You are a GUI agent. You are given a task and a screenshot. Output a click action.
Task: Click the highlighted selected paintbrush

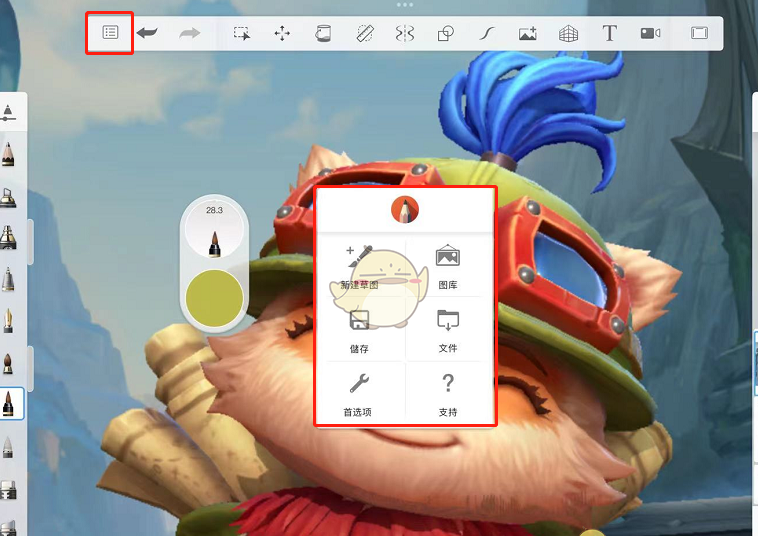tap(10, 403)
